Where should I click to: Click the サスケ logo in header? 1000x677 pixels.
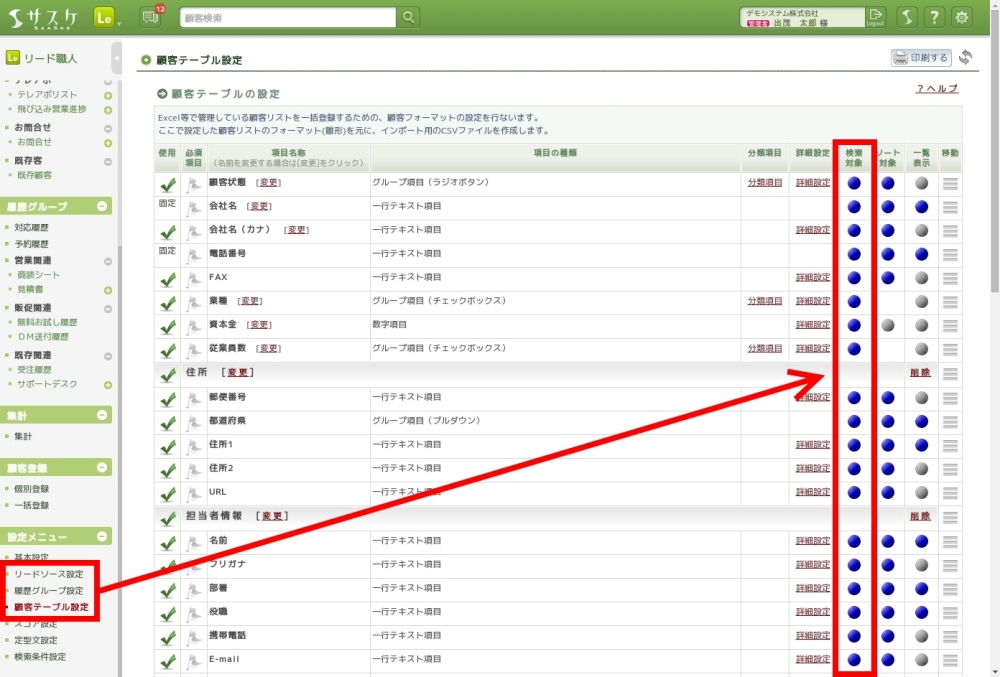pyautogui.click(x=44, y=17)
